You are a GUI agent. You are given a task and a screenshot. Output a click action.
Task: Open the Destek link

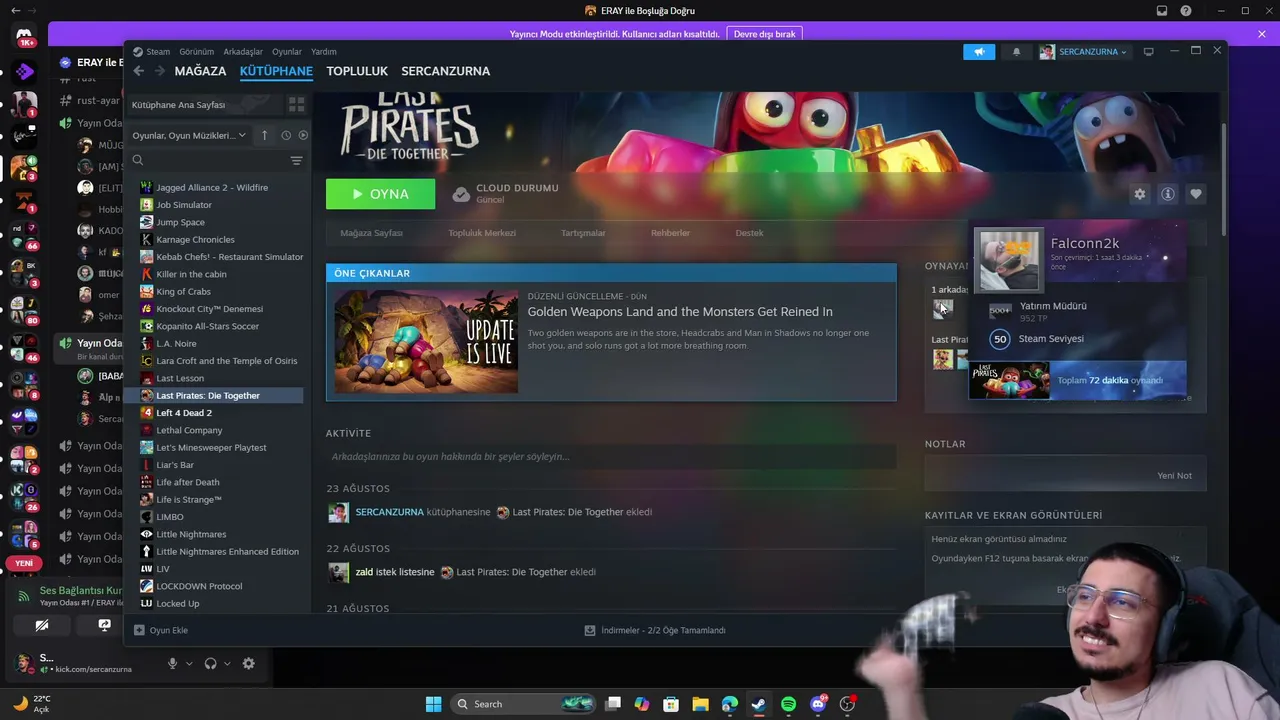point(749,233)
